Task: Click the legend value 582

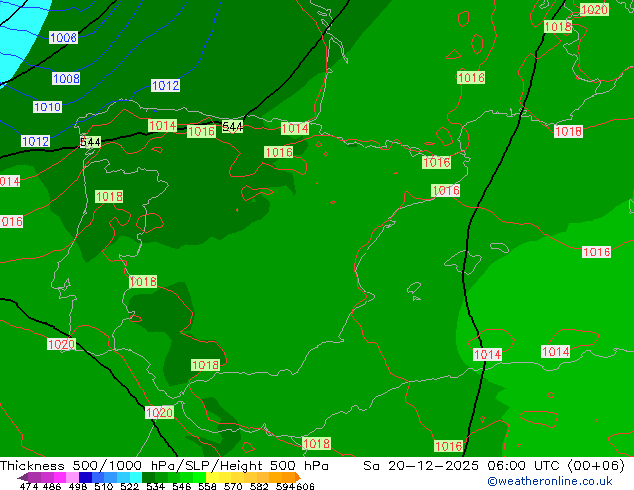Action: [259, 486]
